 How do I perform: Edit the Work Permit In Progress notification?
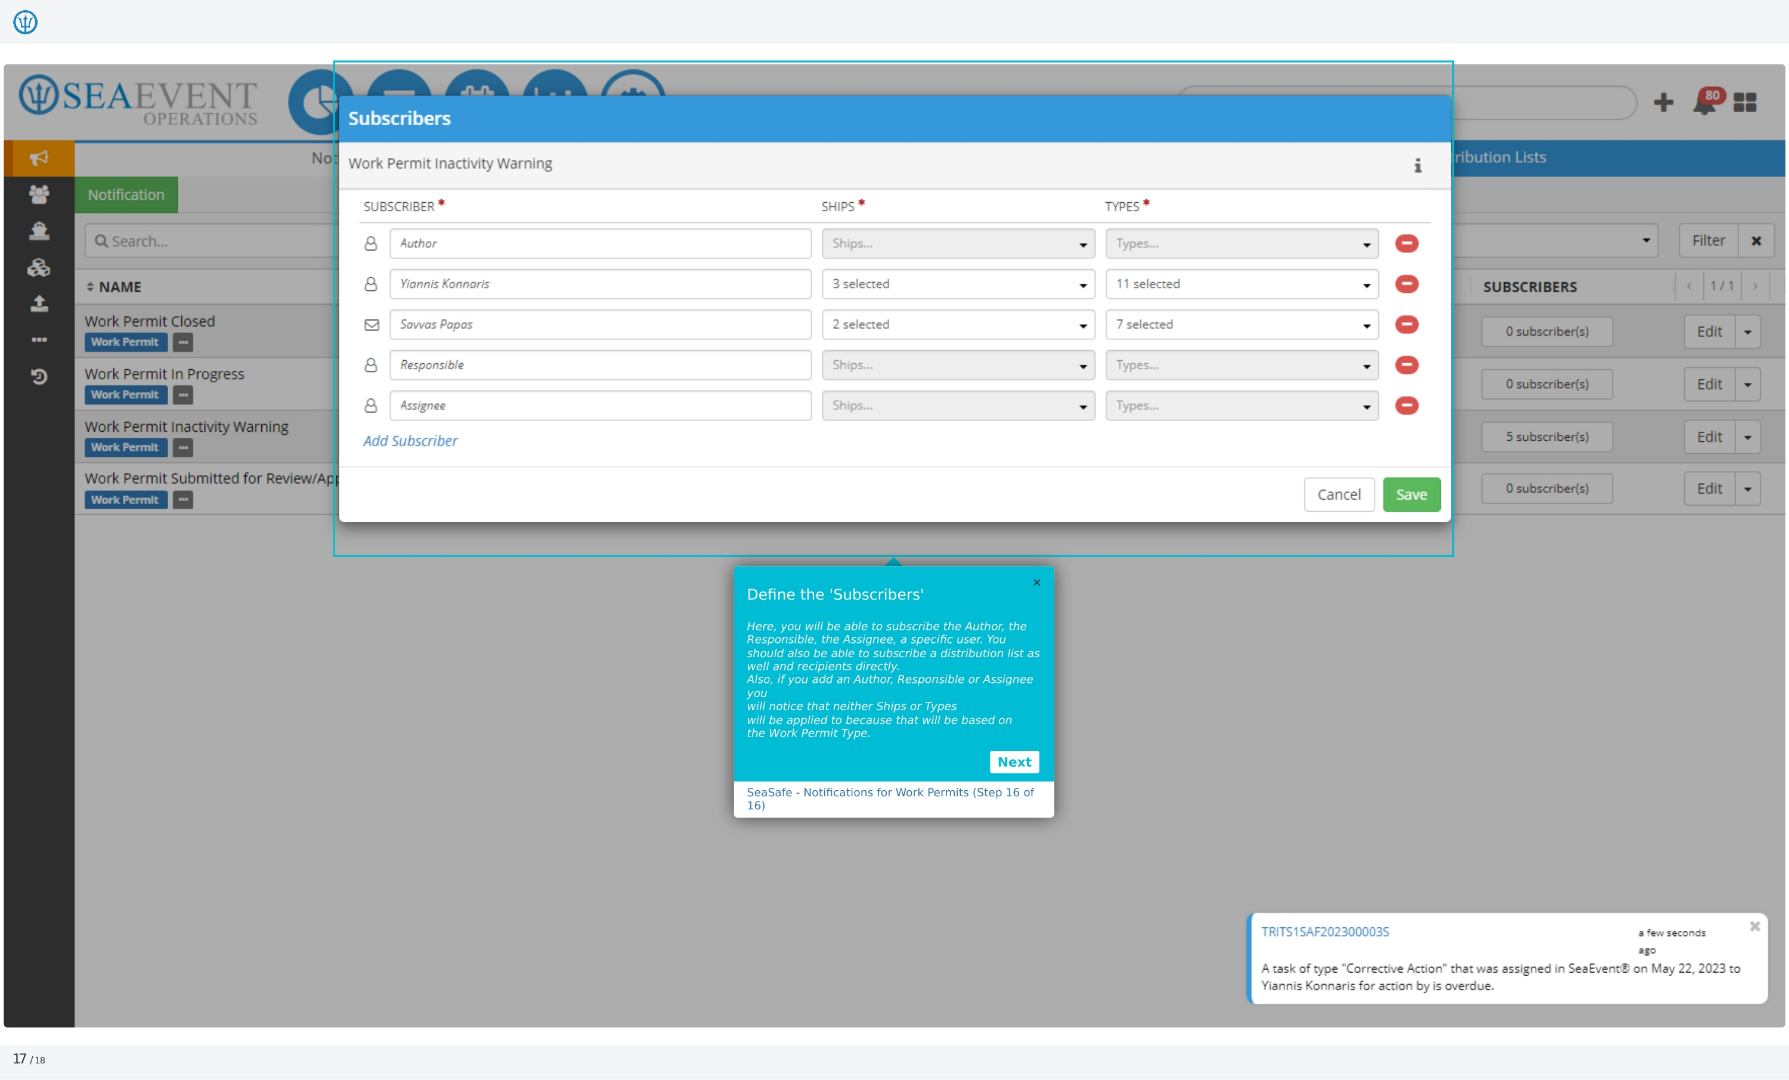click(1709, 384)
